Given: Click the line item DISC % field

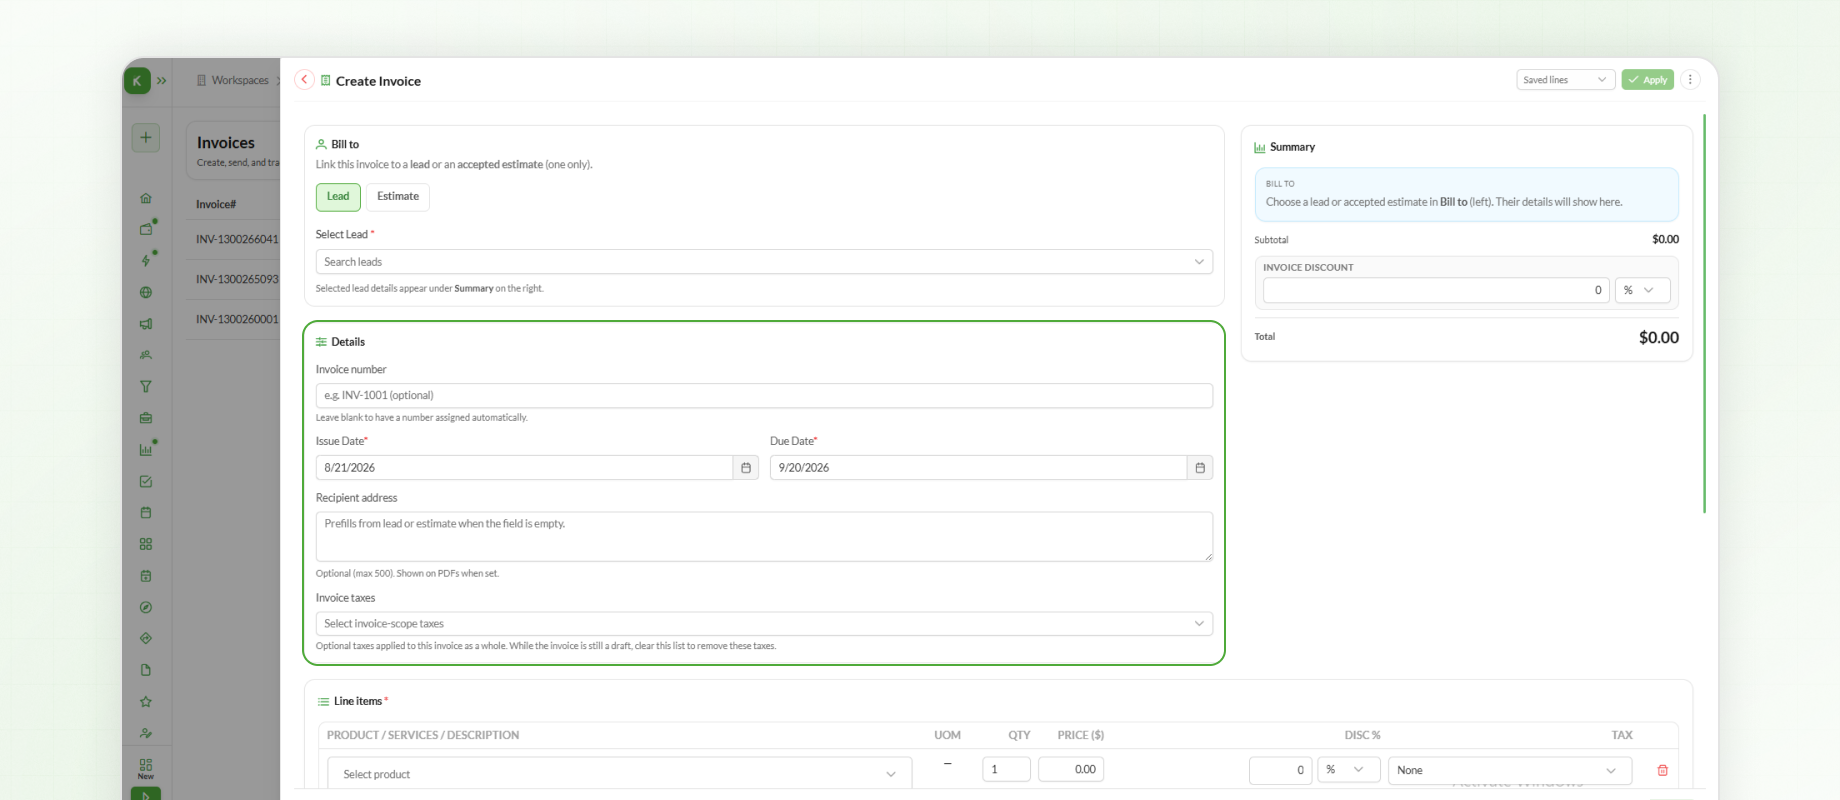Looking at the screenshot, I should pyautogui.click(x=1281, y=770).
